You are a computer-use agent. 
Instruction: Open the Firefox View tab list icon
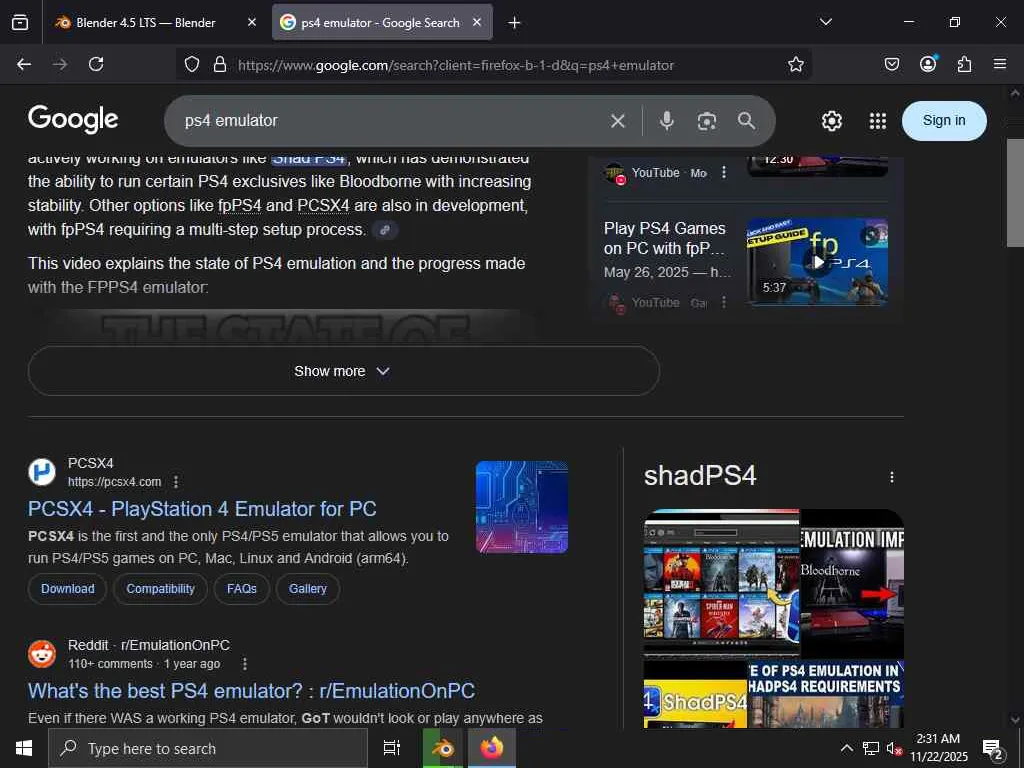point(20,22)
